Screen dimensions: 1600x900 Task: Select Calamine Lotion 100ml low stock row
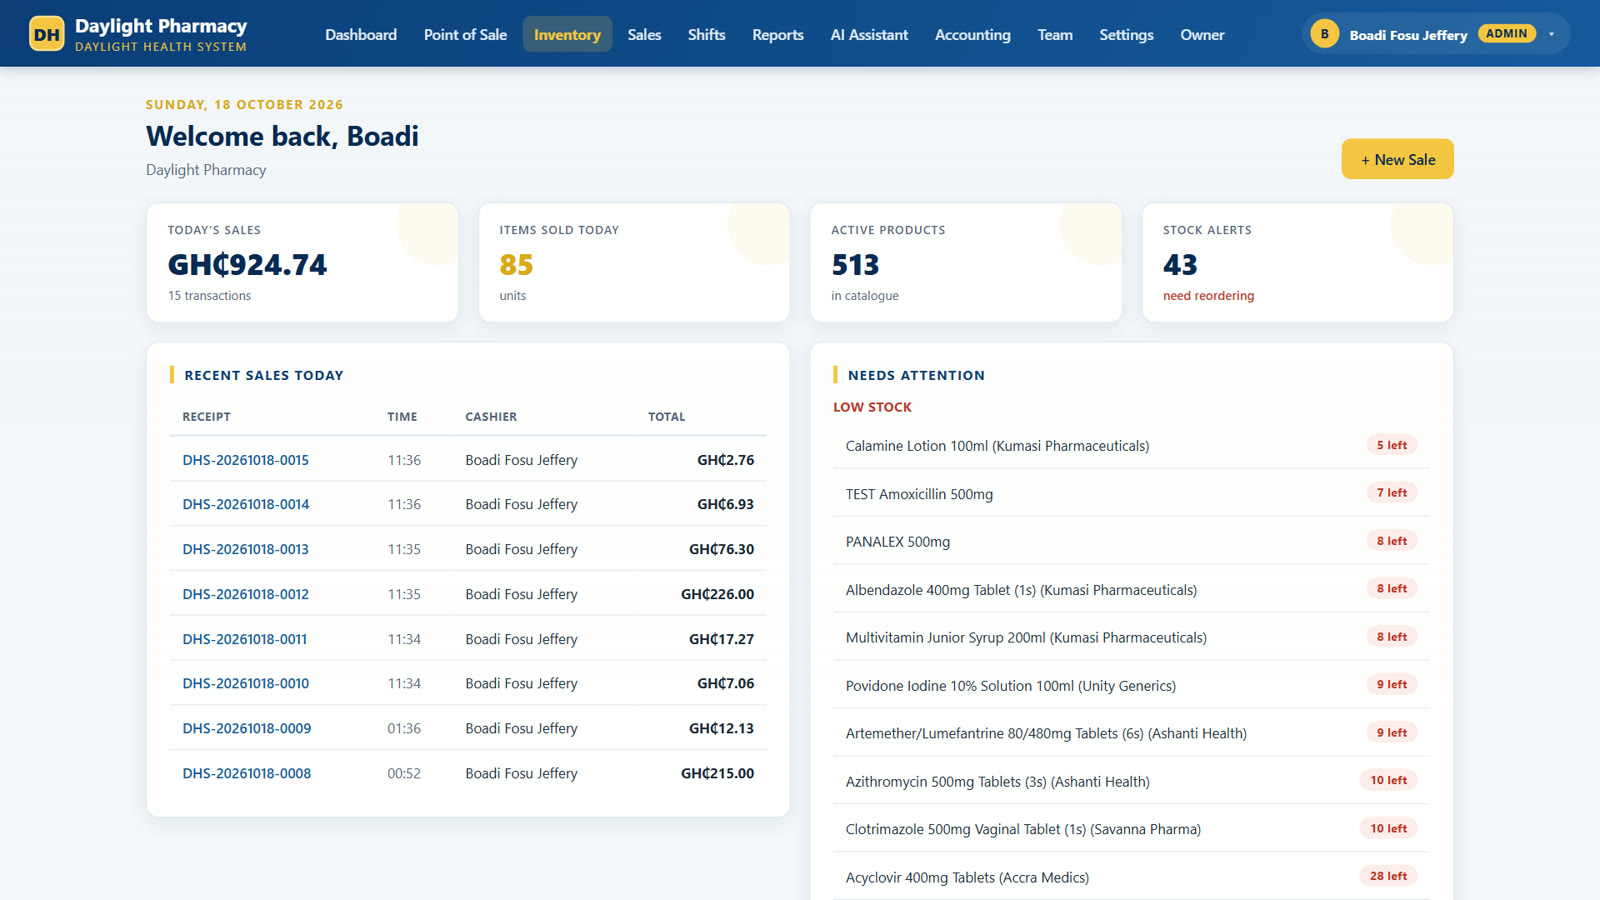pos(1131,445)
